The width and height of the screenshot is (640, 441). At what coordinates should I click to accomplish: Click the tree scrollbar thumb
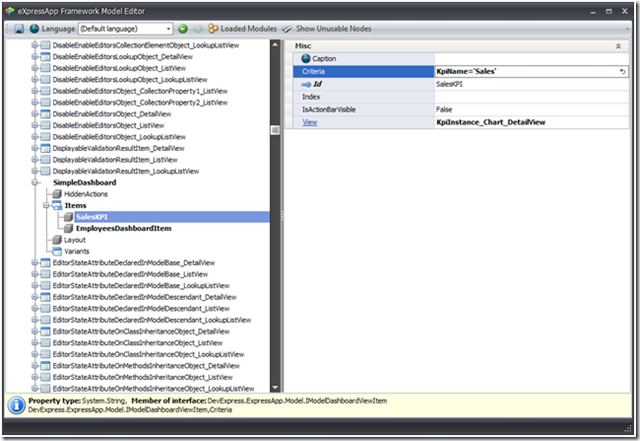[275, 130]
